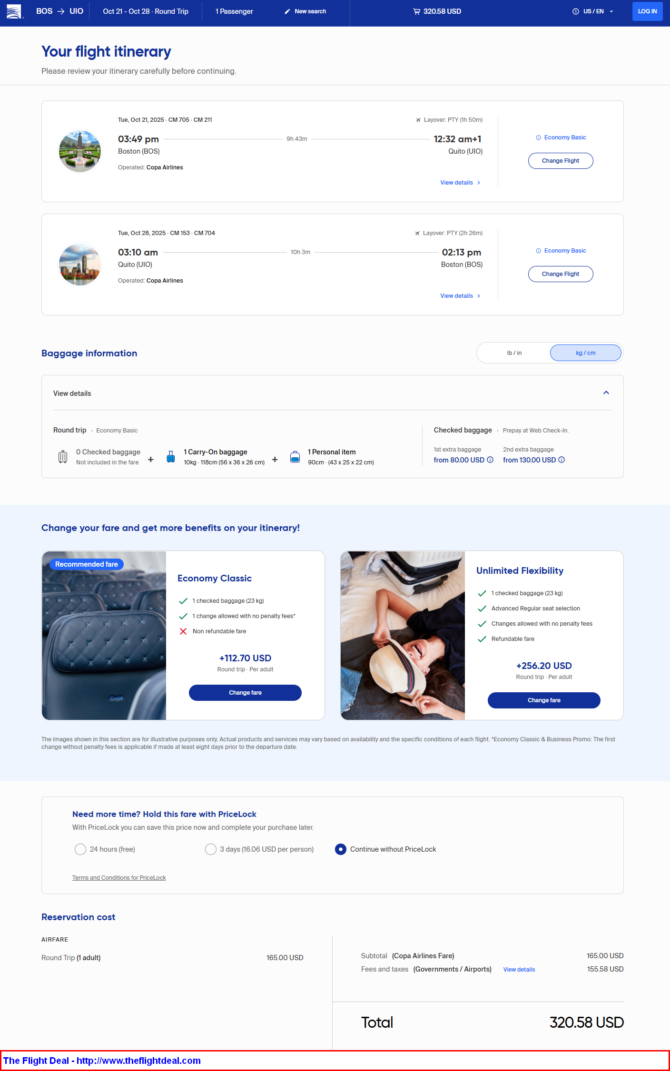Screen dimensions: 670x1071
Task: Switch baggage units to lb / in
Action: [514, 353]
